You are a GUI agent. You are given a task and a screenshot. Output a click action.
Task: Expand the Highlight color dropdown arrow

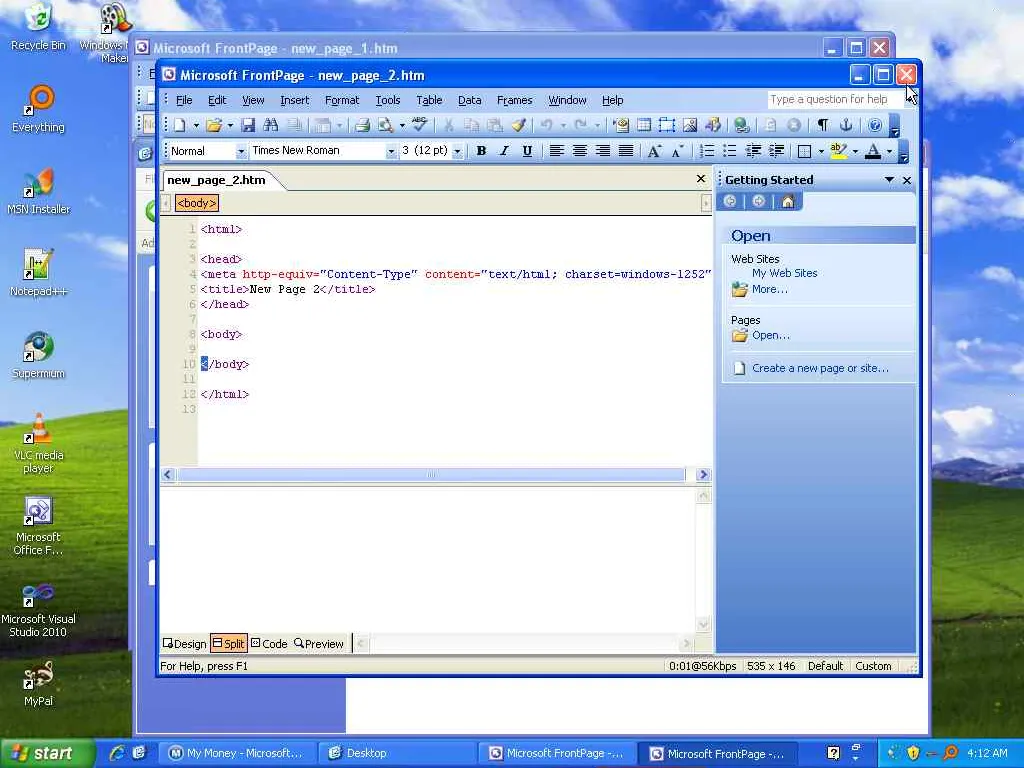[855, 152]
